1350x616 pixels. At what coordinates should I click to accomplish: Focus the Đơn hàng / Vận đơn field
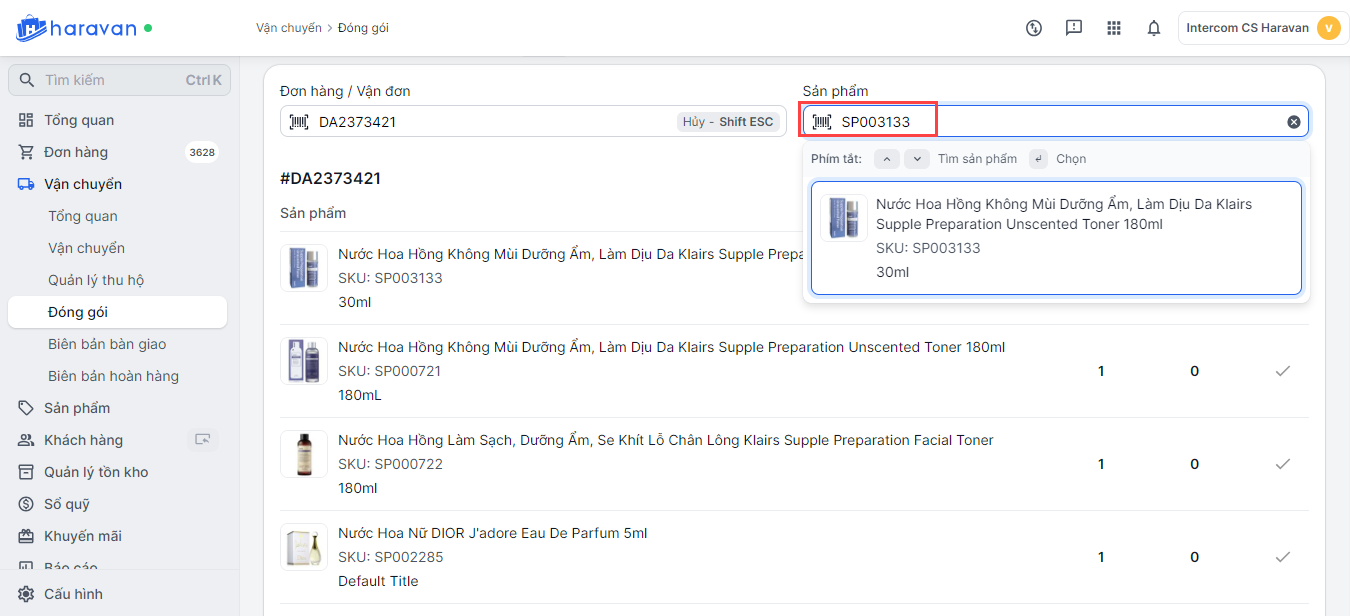[533, 121]
